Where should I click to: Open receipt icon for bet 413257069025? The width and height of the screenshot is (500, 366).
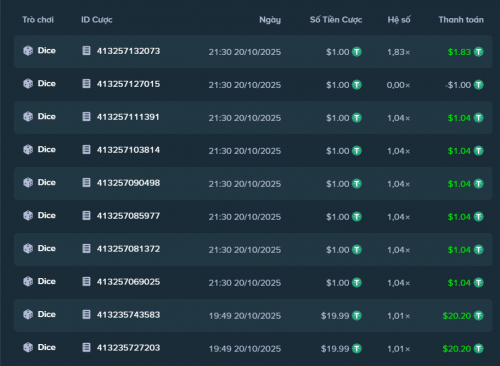86,282
